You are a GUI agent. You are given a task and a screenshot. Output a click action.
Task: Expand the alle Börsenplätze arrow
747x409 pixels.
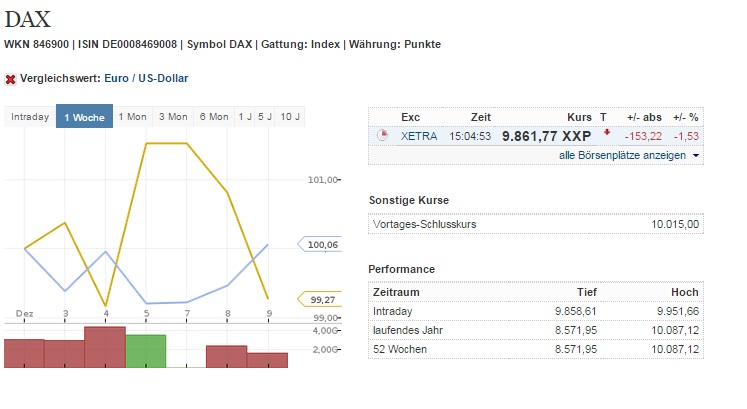[696, 156]
